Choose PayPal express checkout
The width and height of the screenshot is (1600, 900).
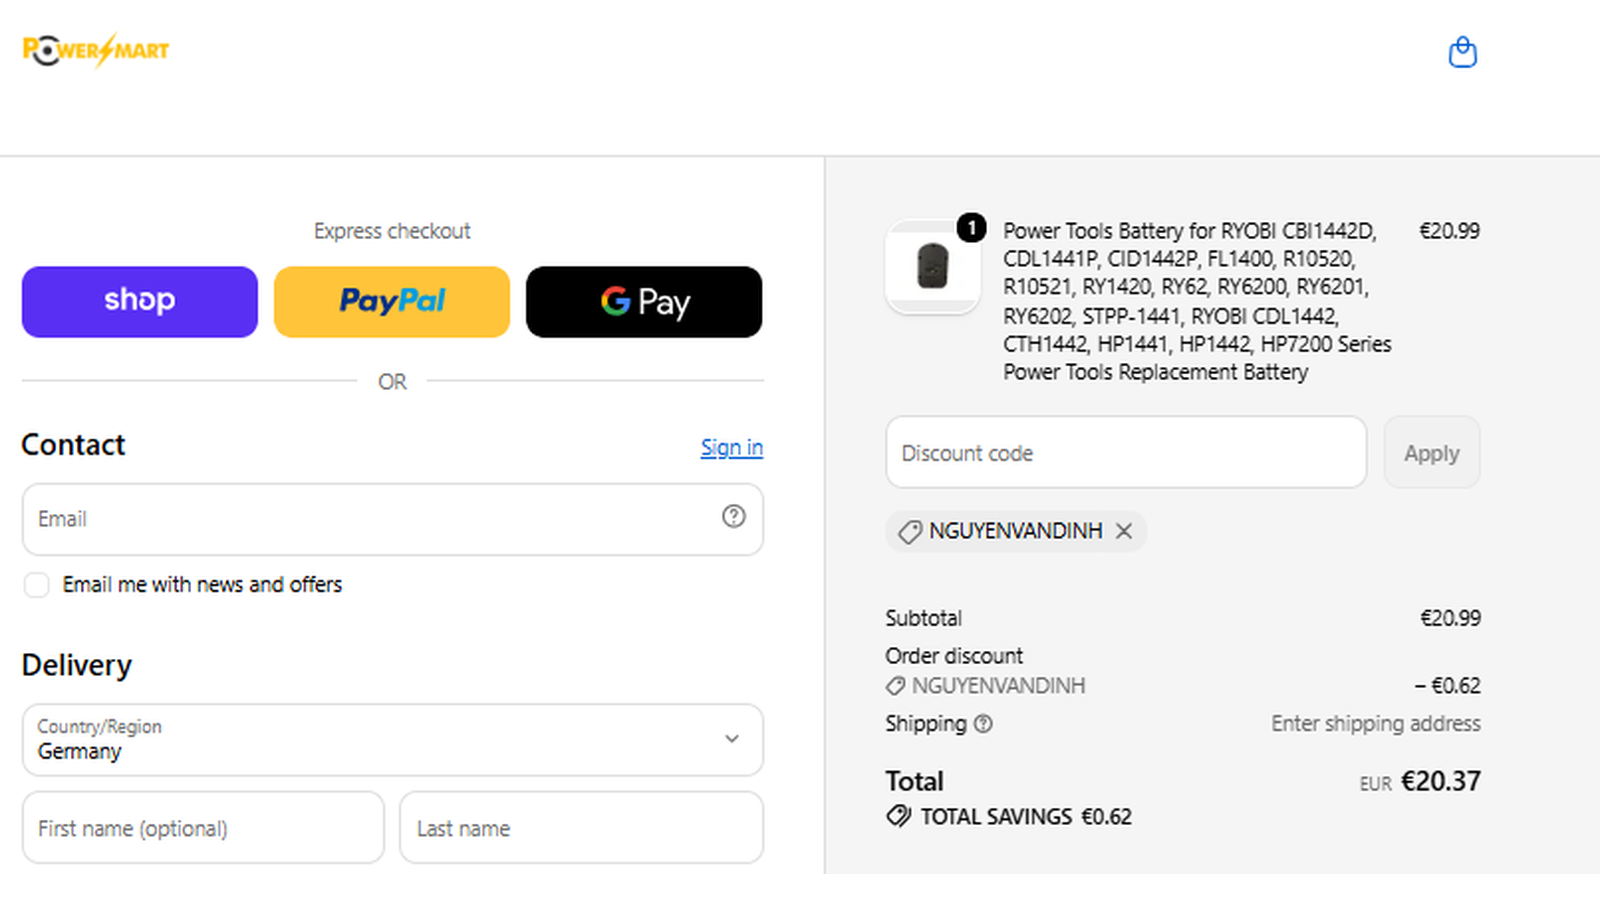[392, 302]
